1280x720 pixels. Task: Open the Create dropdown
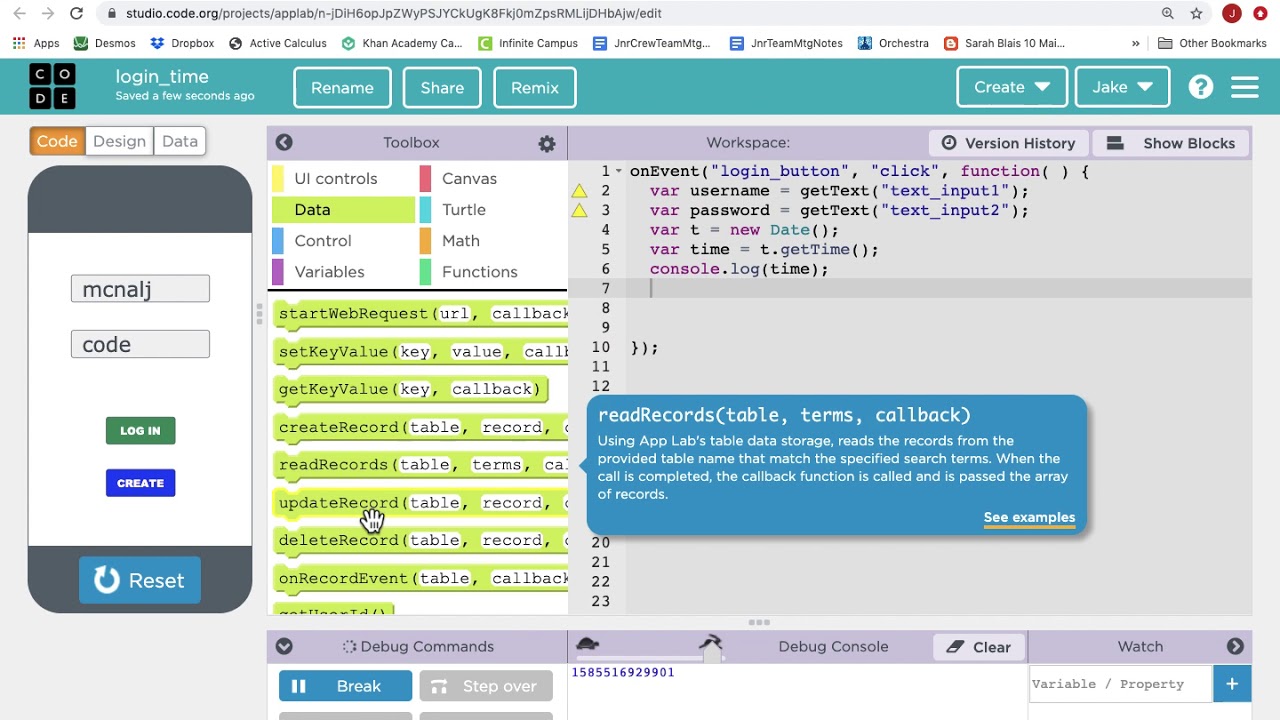click(x=1012, y=87)
